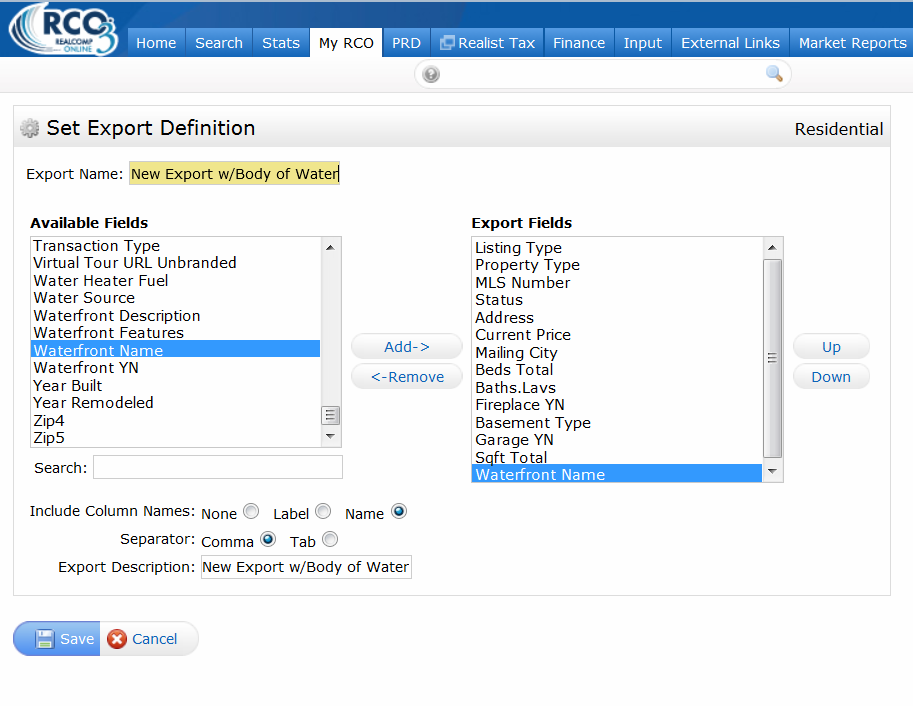Click the Add-> button
913x706 pixels.
407,347
